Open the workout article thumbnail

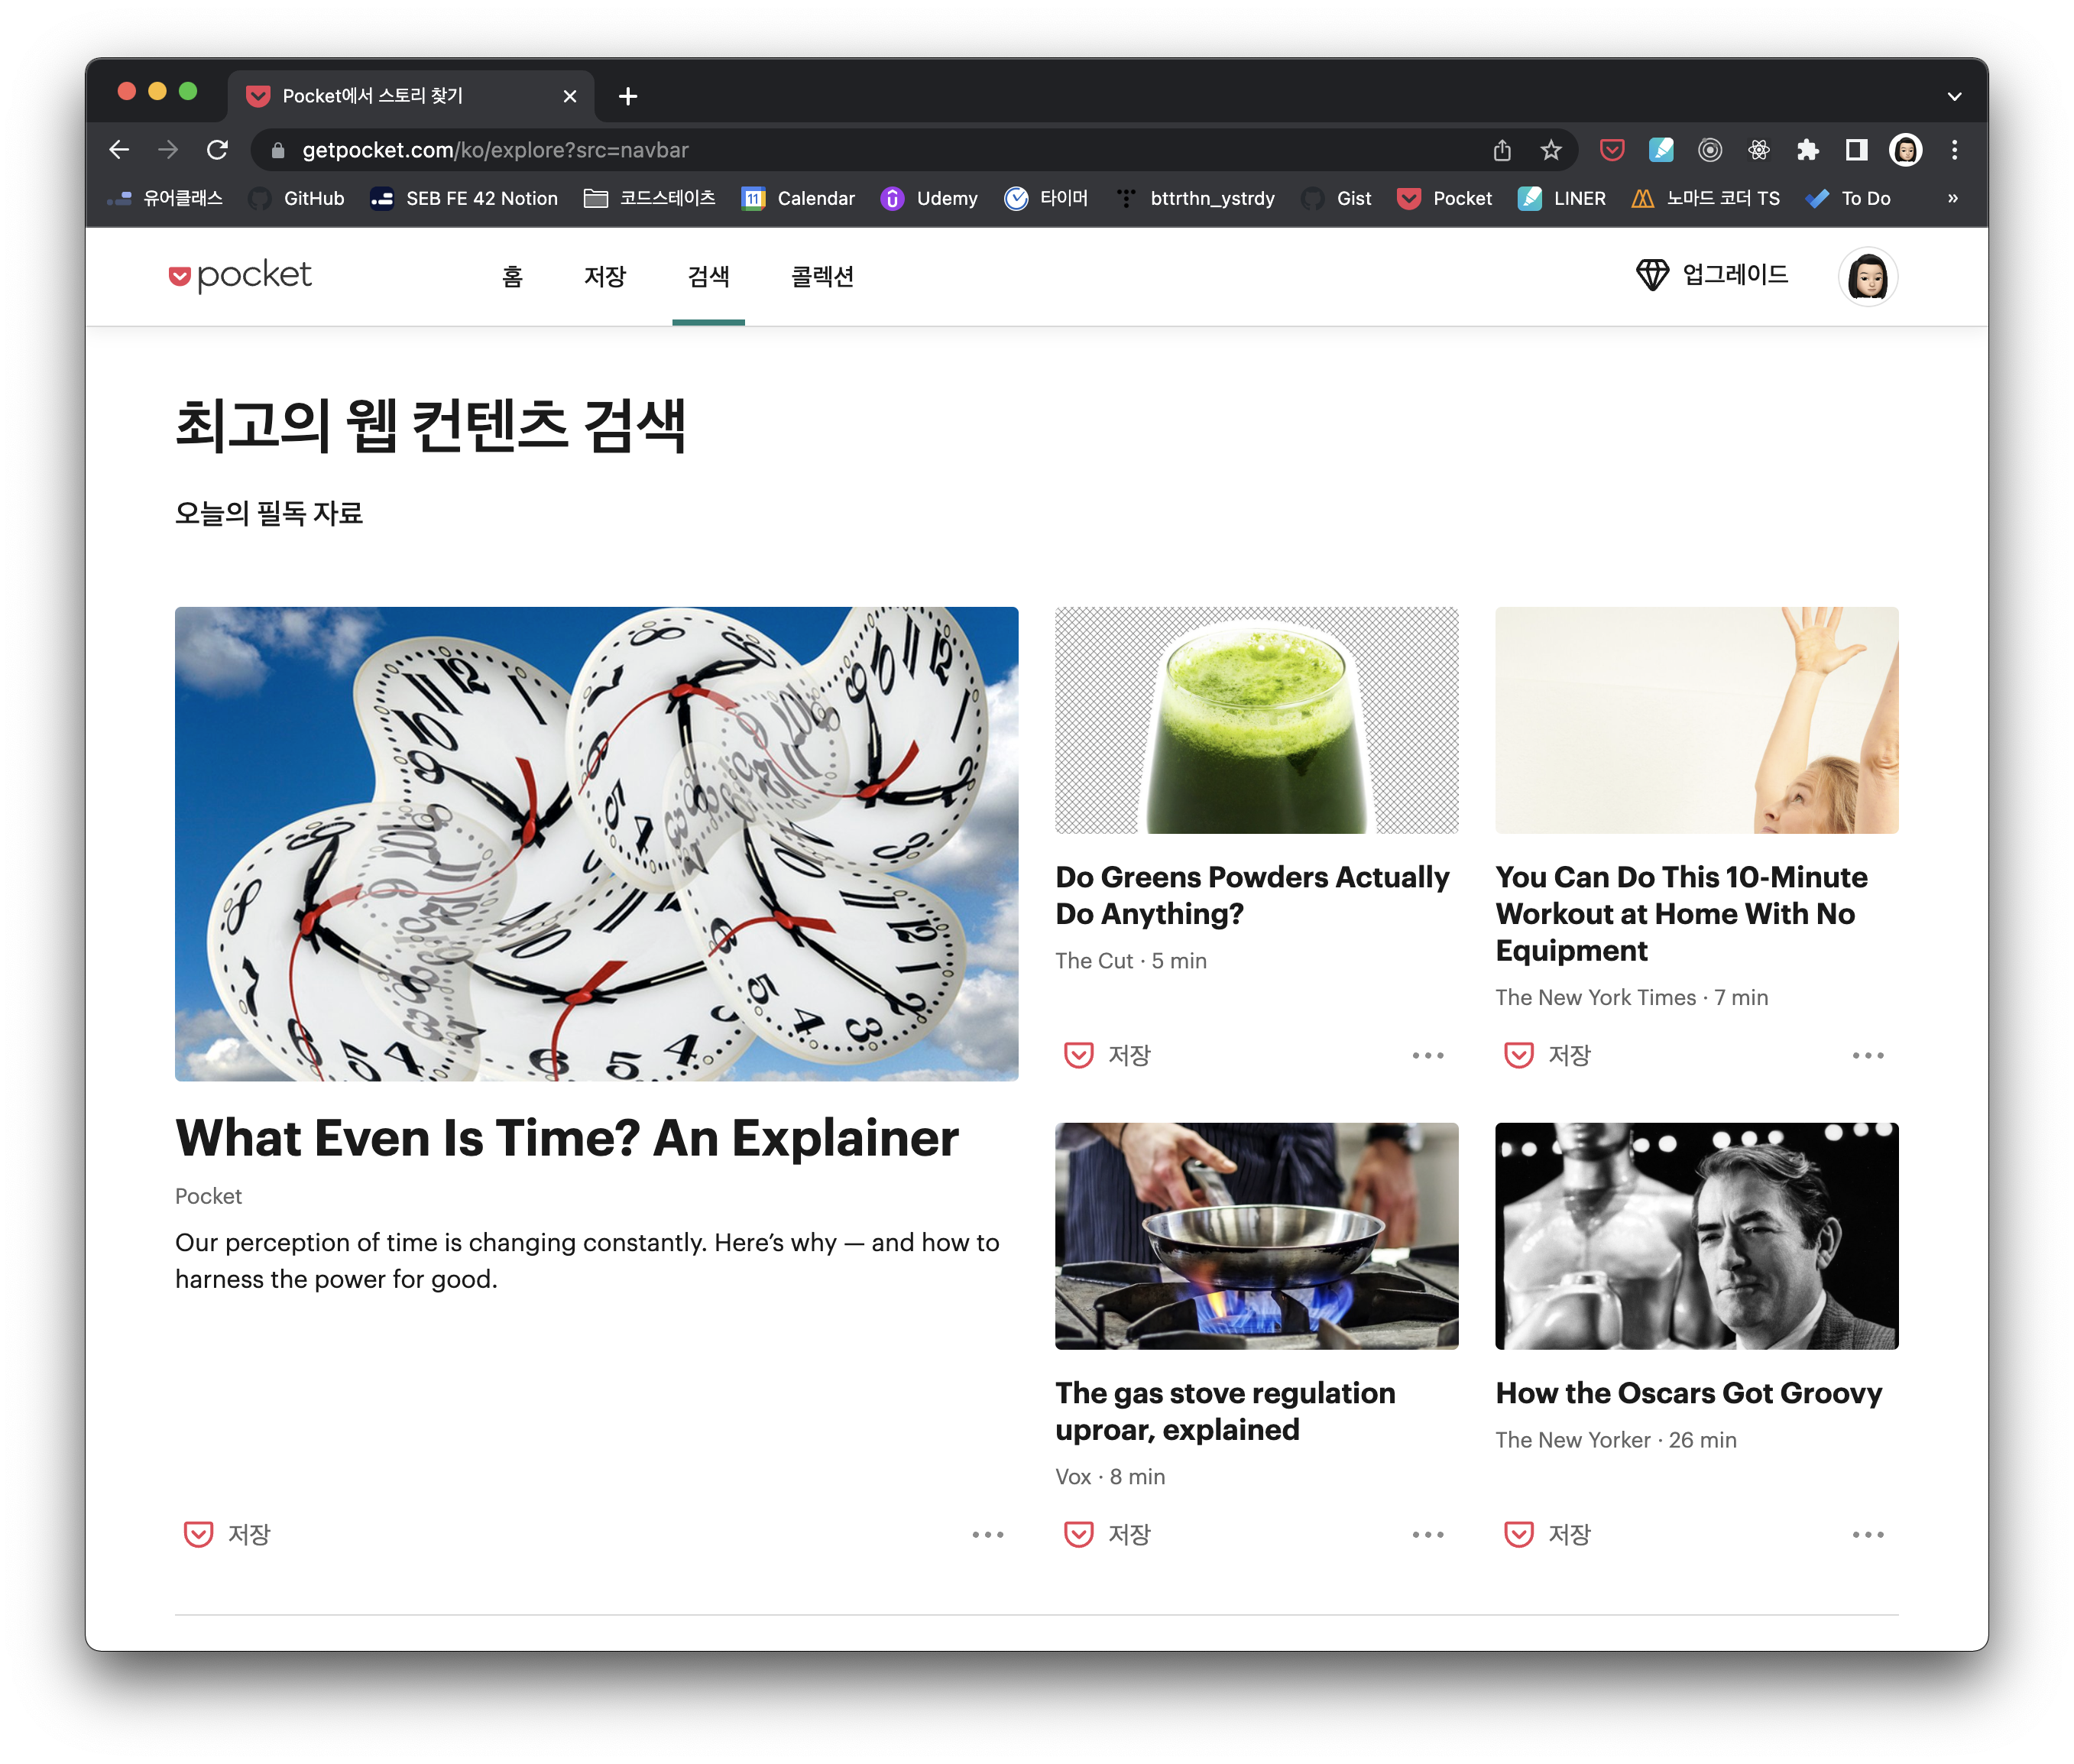1696,719
